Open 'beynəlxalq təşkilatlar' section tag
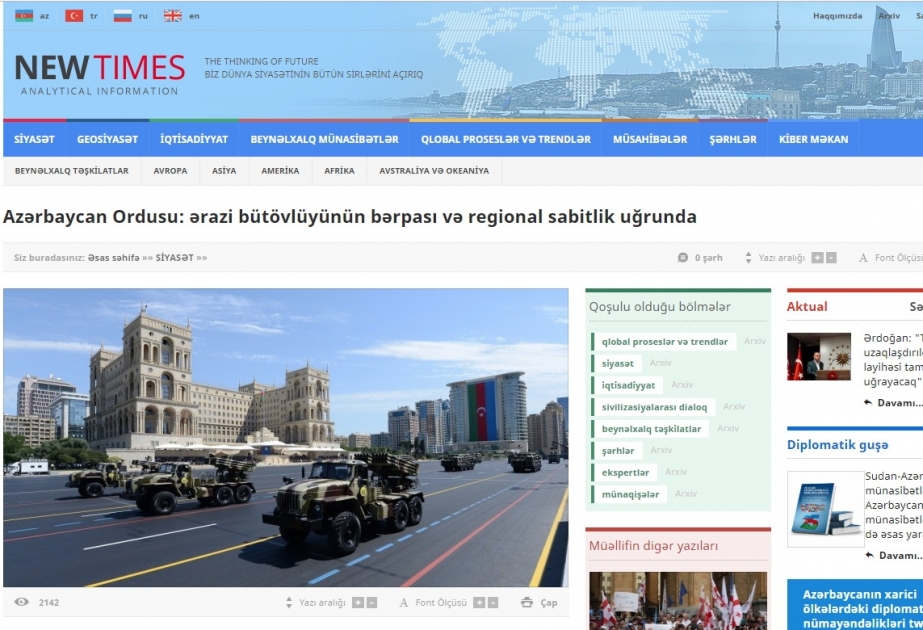Viewport: 923px width, 630px height. click(651, 429)
